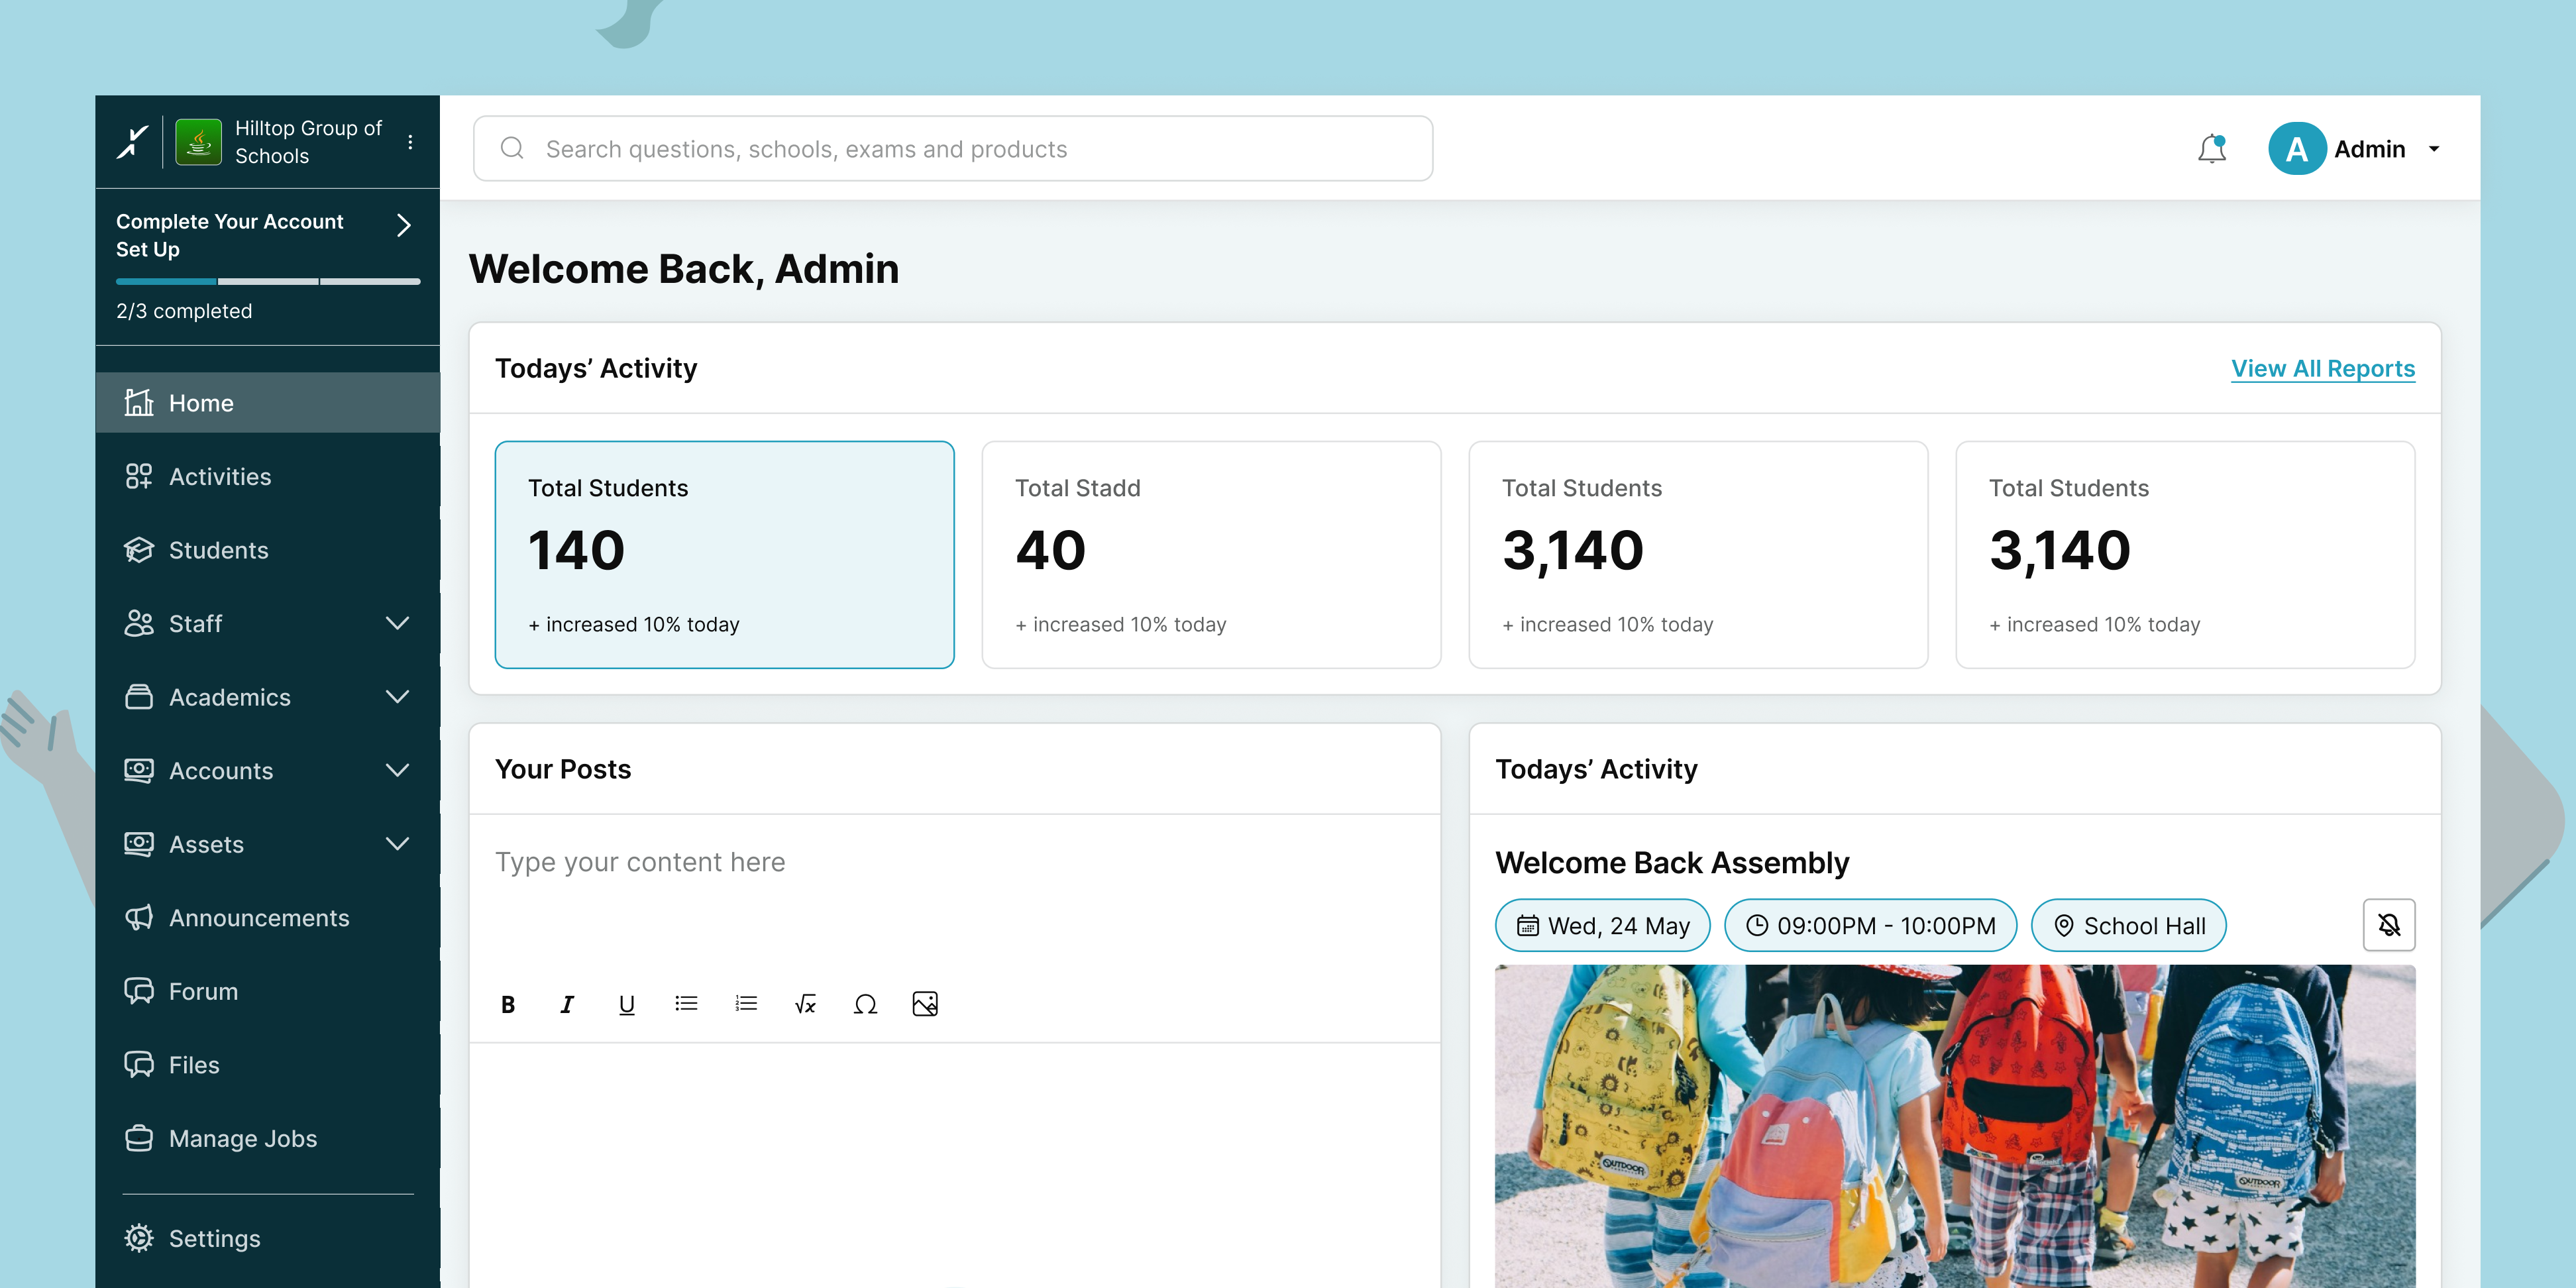2576x1288 pixels.
Task: Open Forum from the sidebar
Action: (268, 991)
